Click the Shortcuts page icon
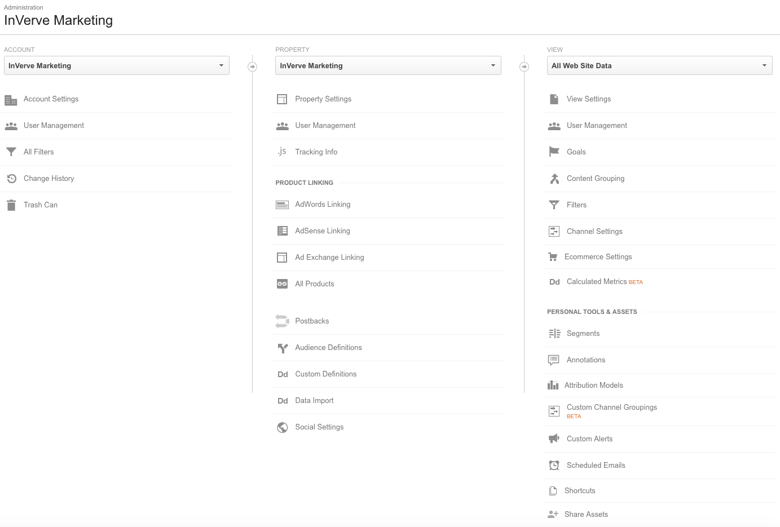 tap(553, 491)
